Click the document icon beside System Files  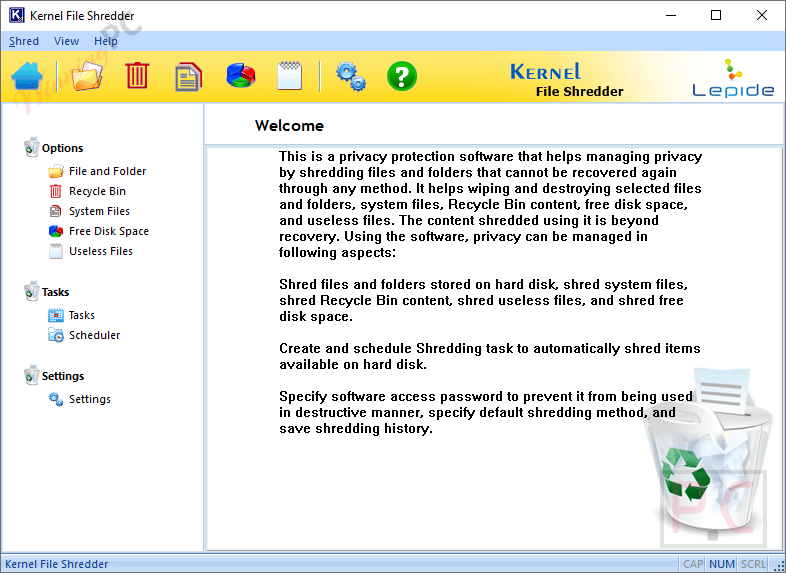[x=56, y=211]
